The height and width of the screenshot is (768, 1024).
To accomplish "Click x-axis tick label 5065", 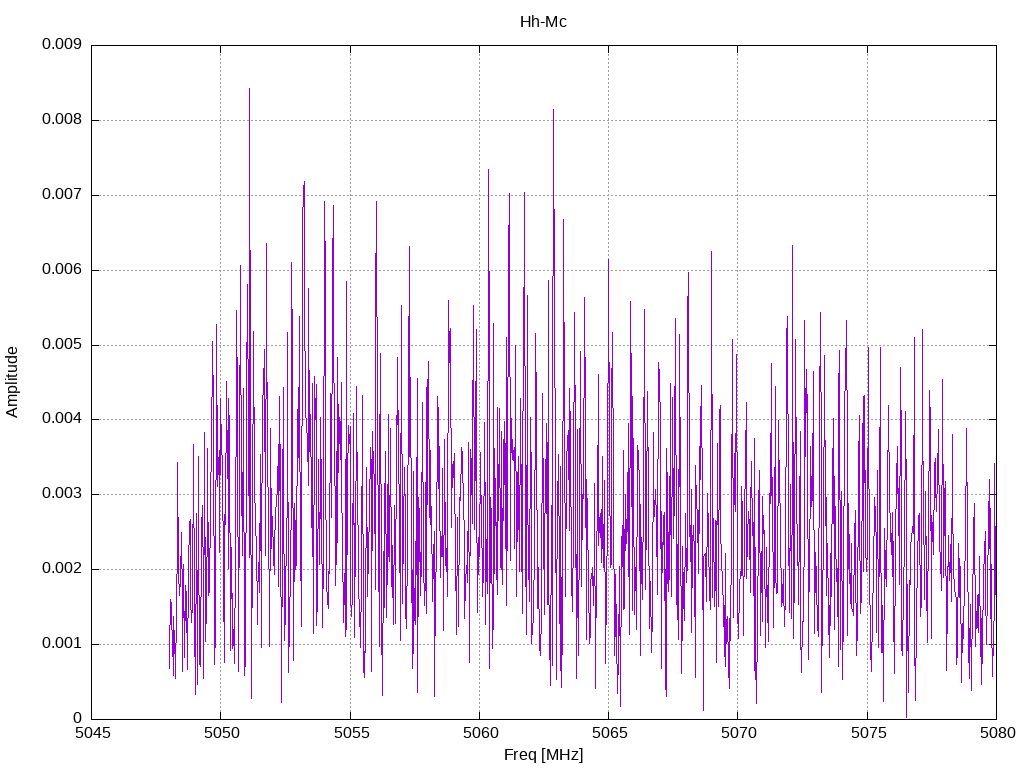I will 609,733.
